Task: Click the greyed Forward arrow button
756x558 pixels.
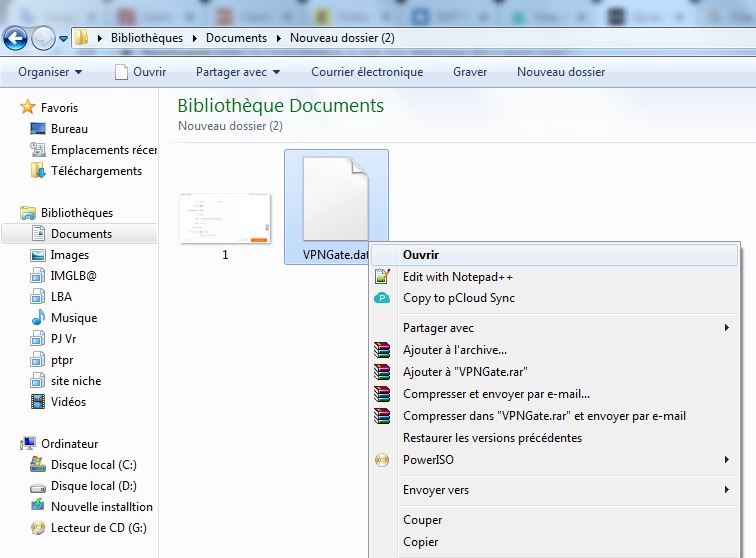Action: [43, 38]
